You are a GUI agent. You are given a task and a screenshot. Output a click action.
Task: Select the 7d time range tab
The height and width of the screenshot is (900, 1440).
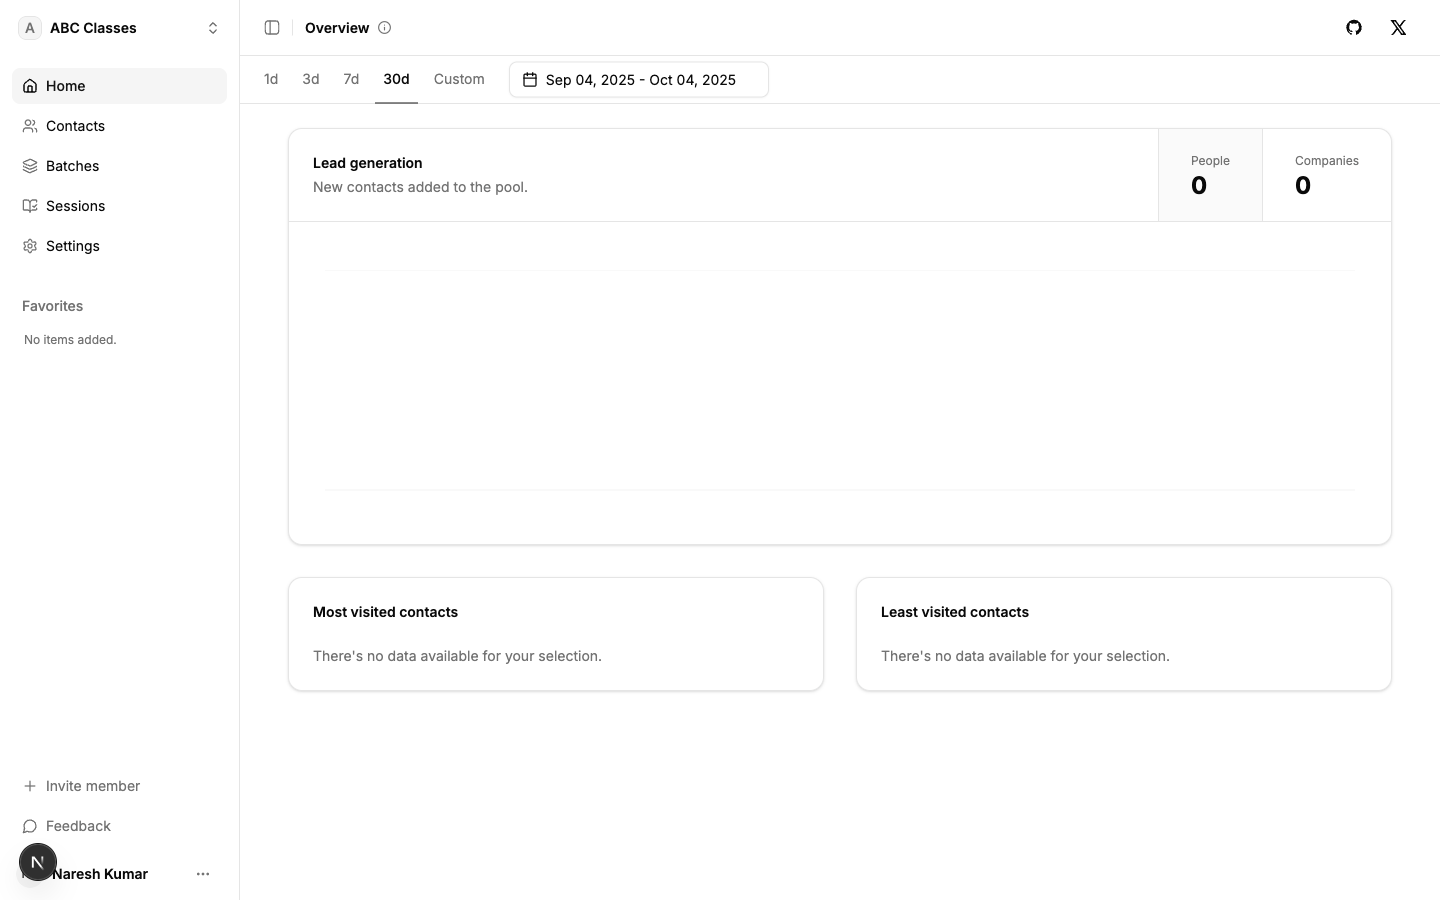tap(351, 79)
